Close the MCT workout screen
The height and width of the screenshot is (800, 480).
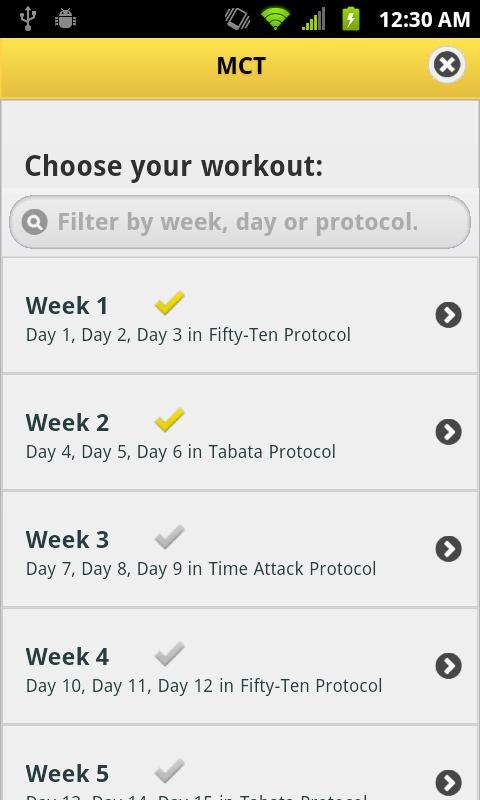[x=447, y=65]
